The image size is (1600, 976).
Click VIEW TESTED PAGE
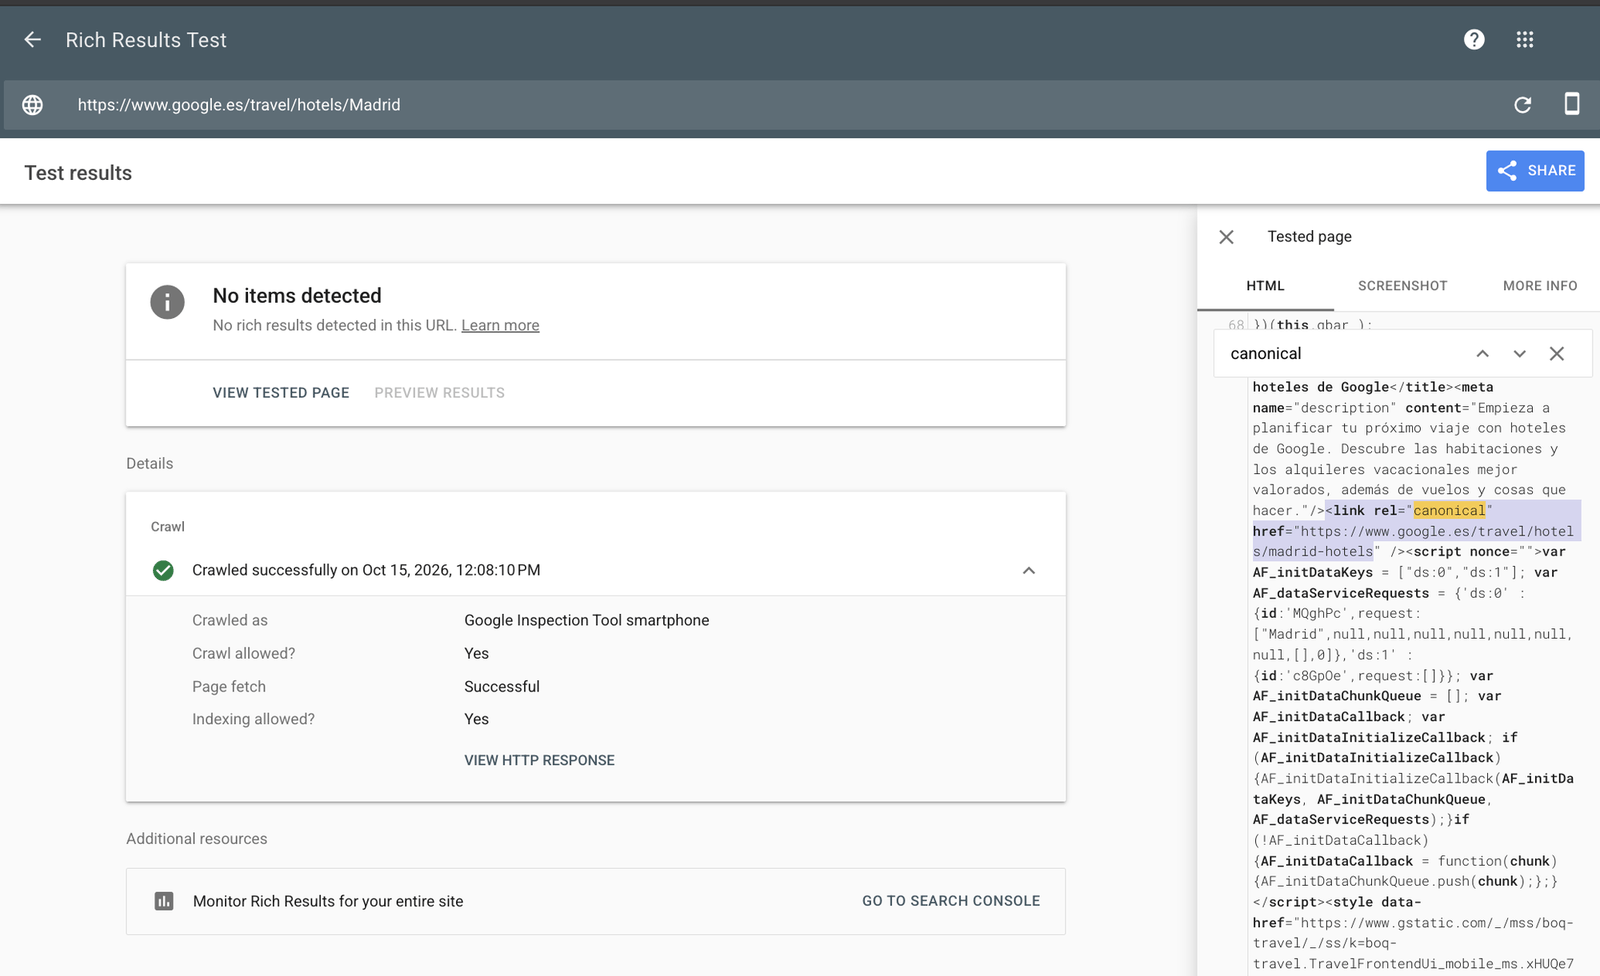point(281,393)
